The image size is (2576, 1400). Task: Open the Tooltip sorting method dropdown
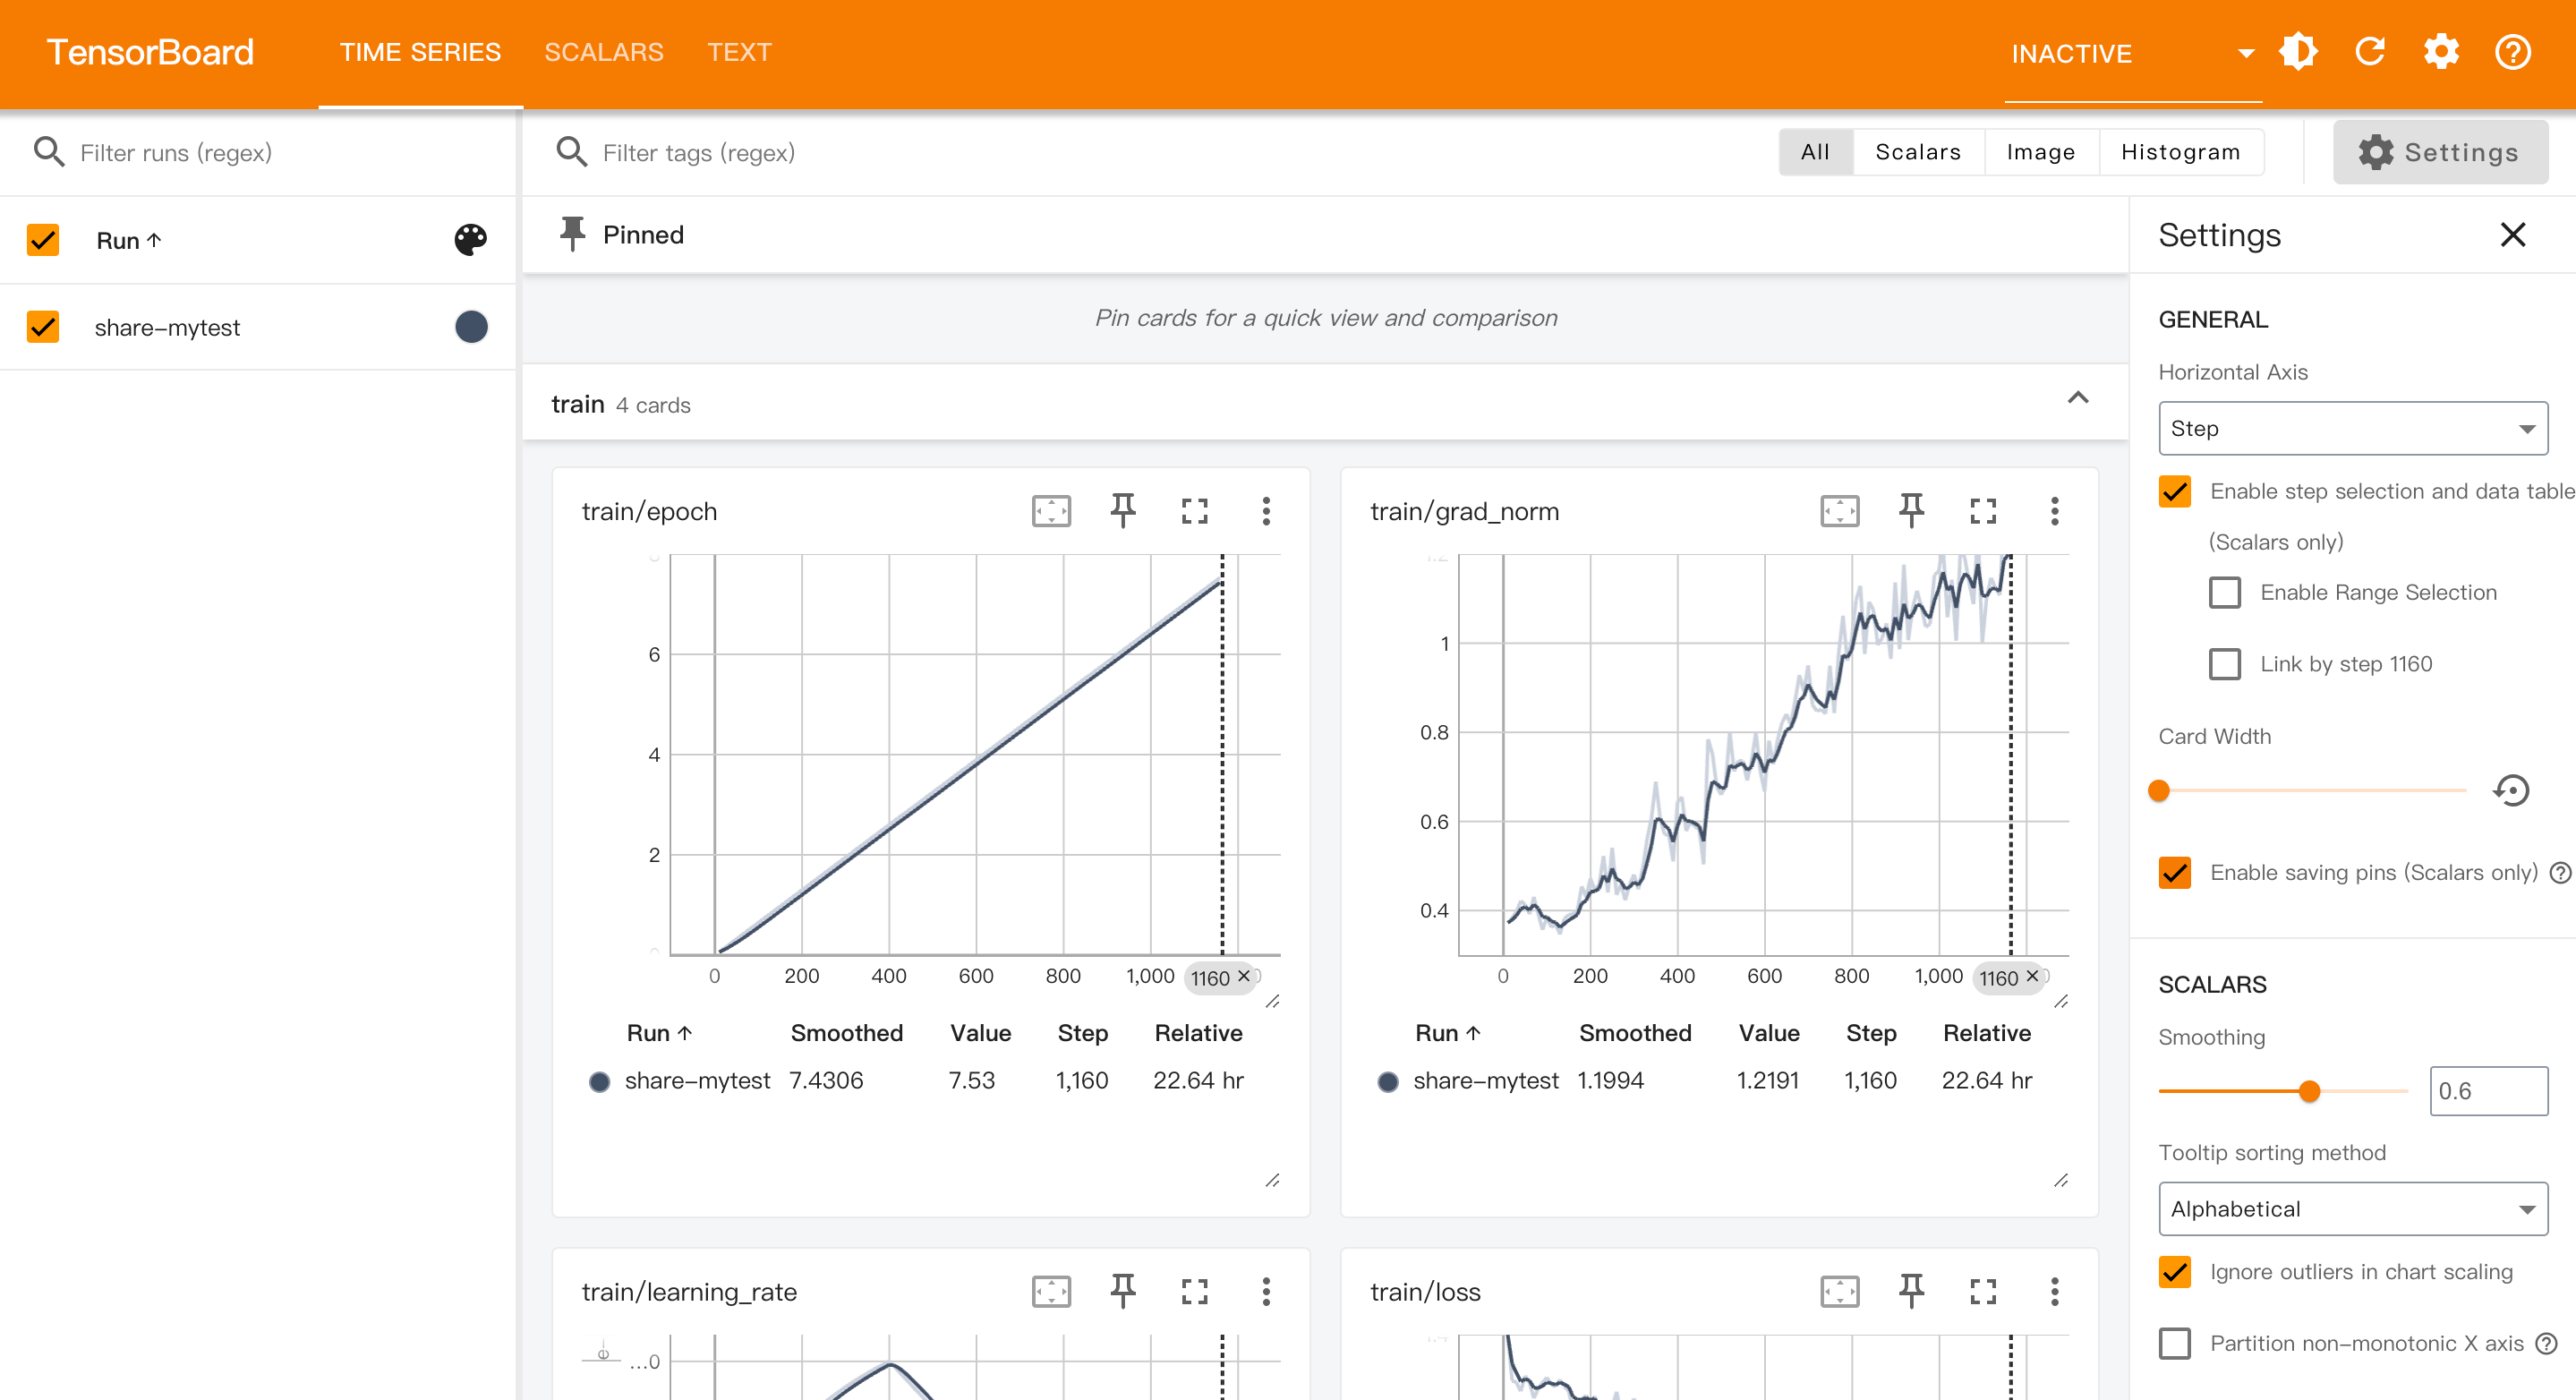(2351, 1208)
